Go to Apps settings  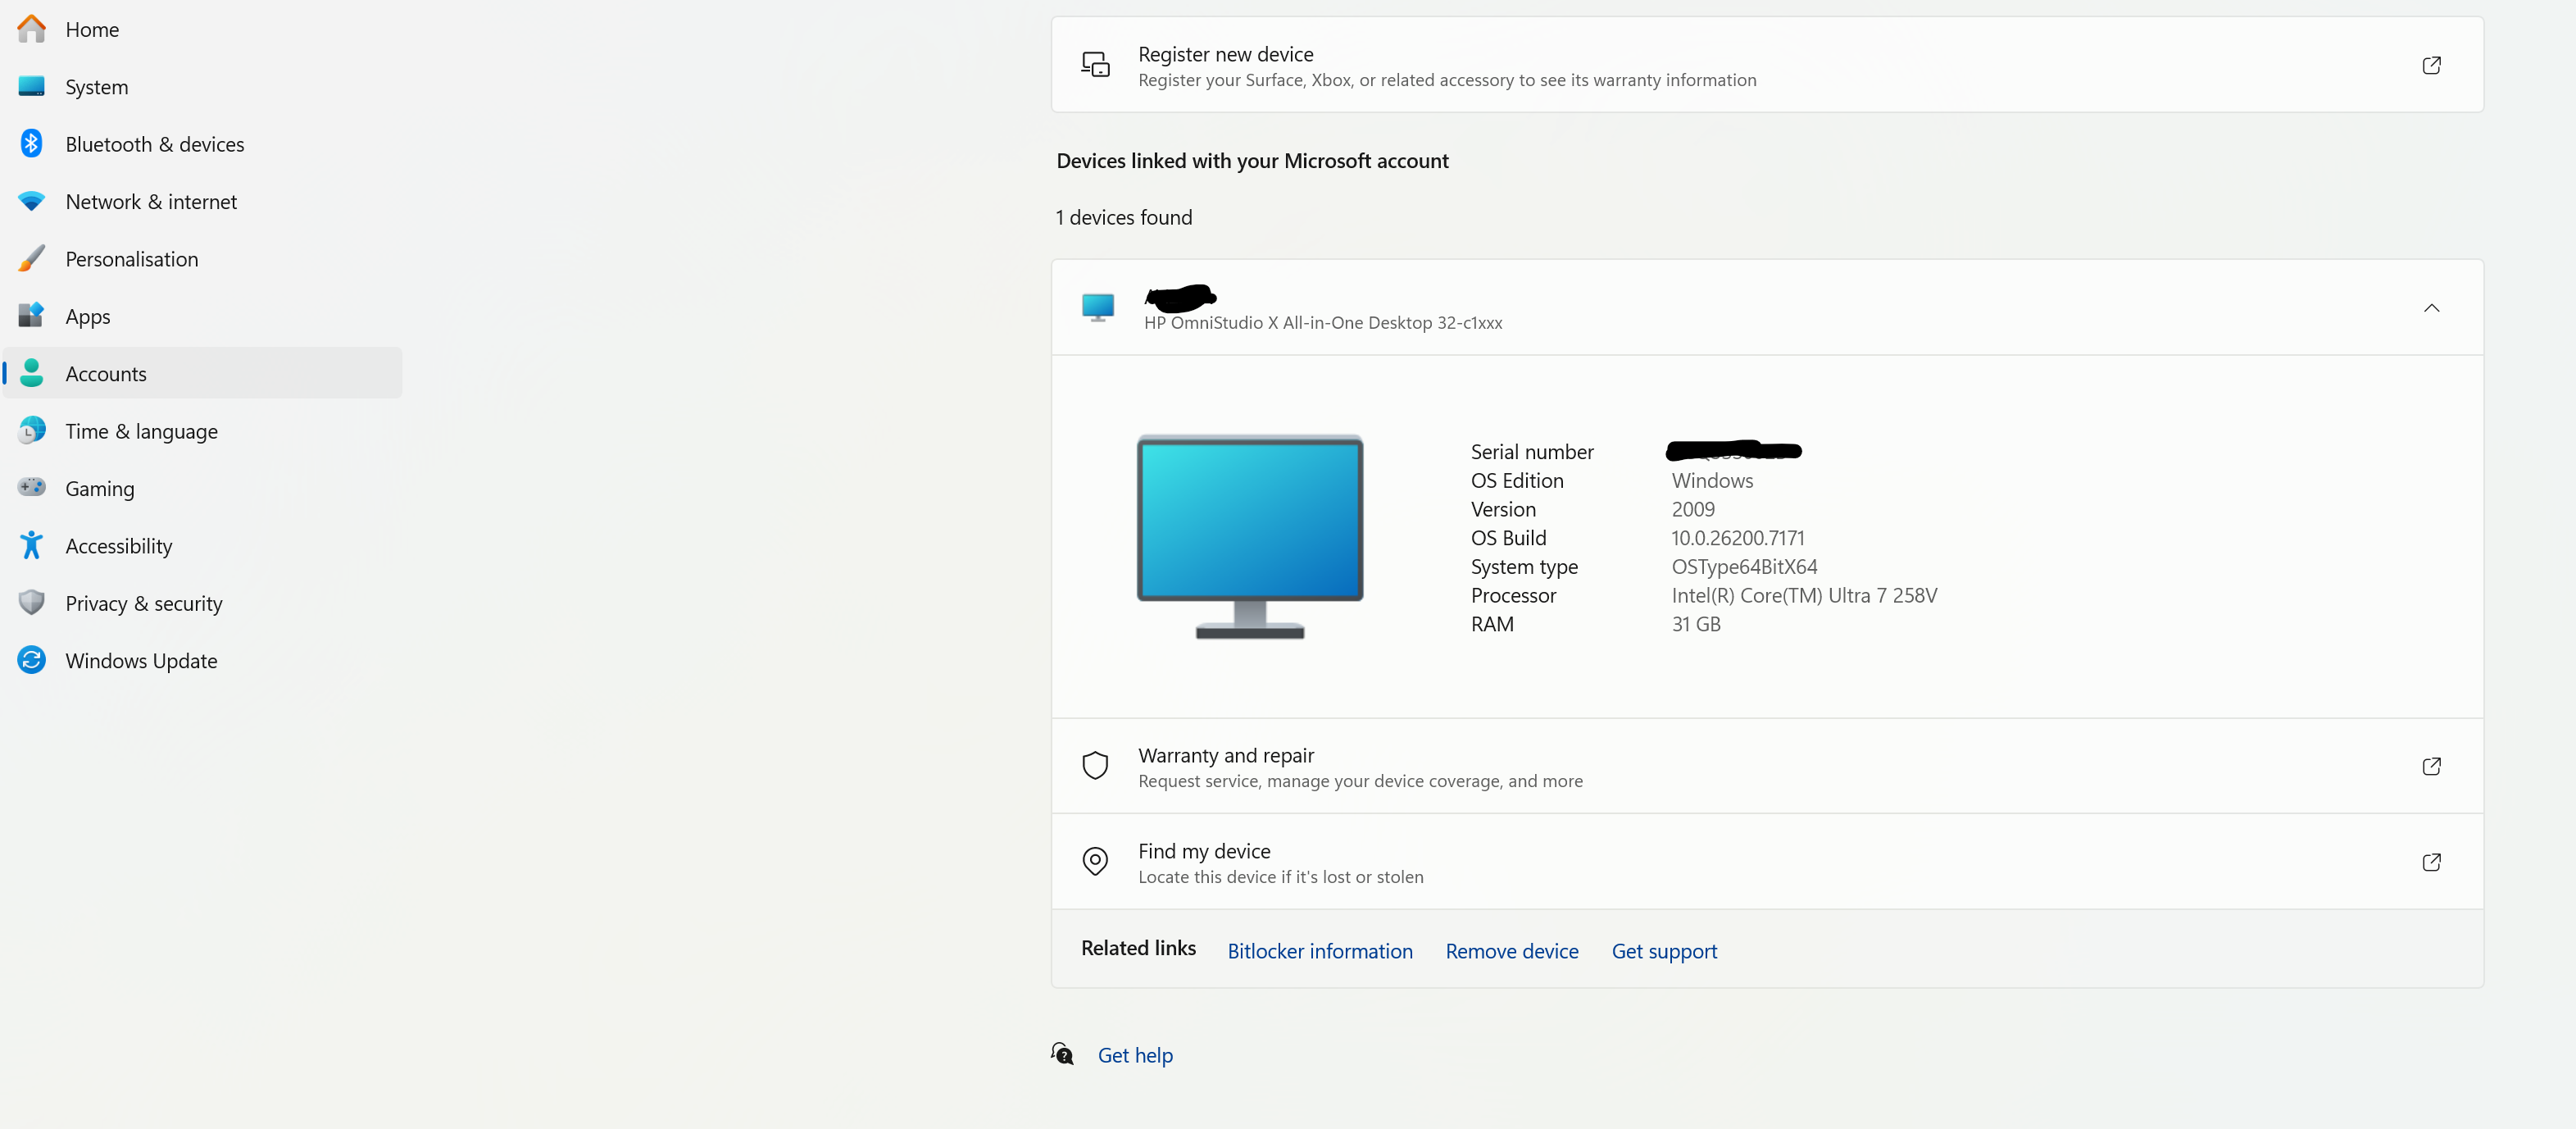pyautogui.click(x=88, y=316)
